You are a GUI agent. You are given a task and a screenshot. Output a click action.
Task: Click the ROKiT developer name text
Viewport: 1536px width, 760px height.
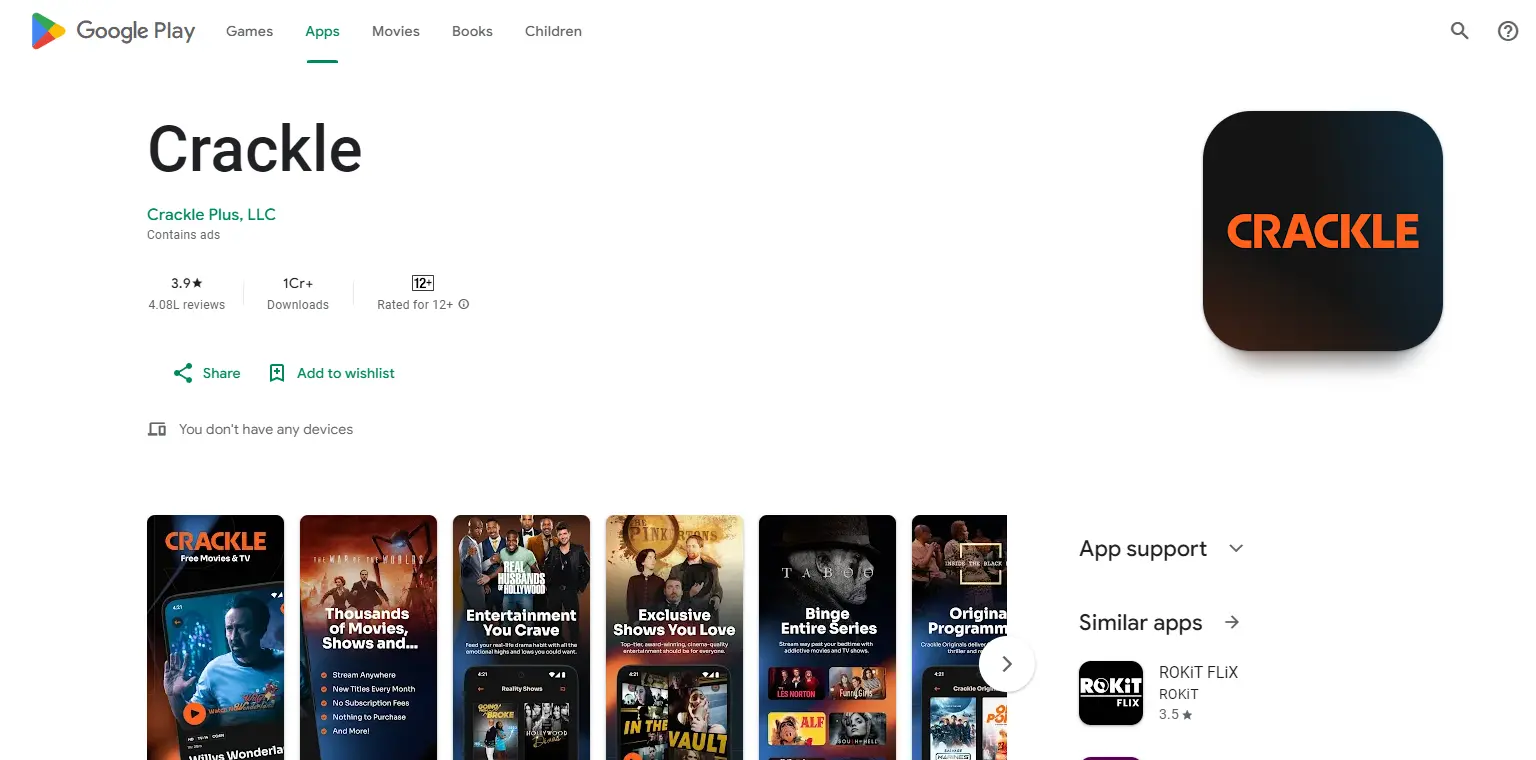pyautogui.click(x=1179, y=694)
